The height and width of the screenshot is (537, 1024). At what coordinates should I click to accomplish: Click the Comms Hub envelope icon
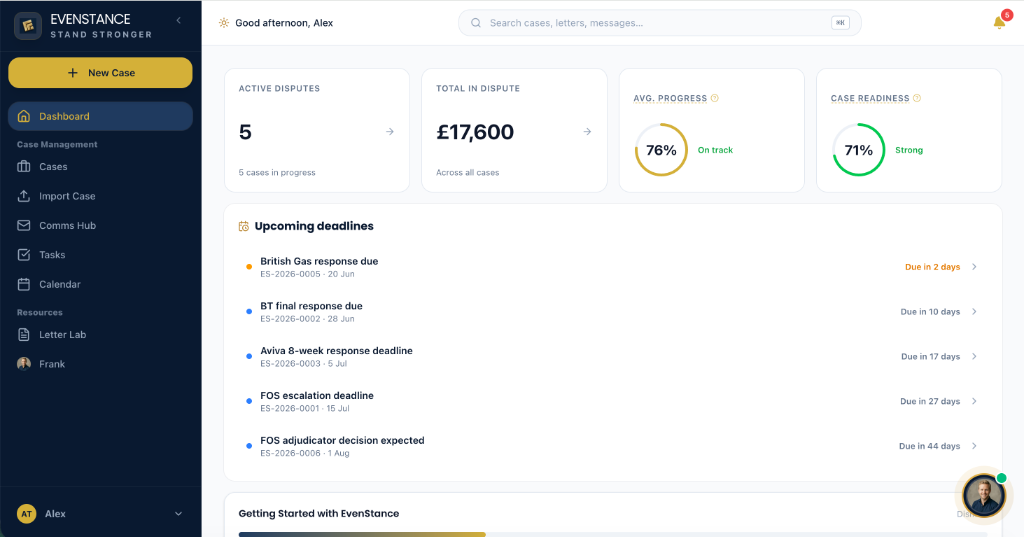tap(24, 225)
